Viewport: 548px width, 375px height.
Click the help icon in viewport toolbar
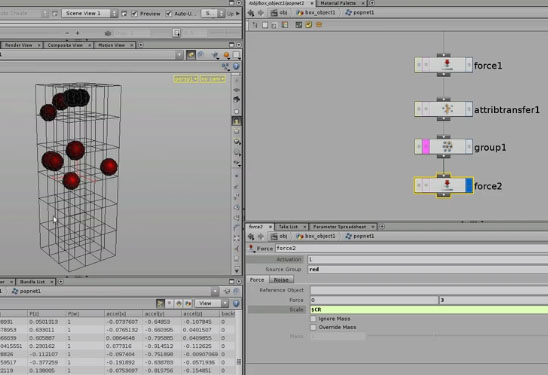coord(236,66)
